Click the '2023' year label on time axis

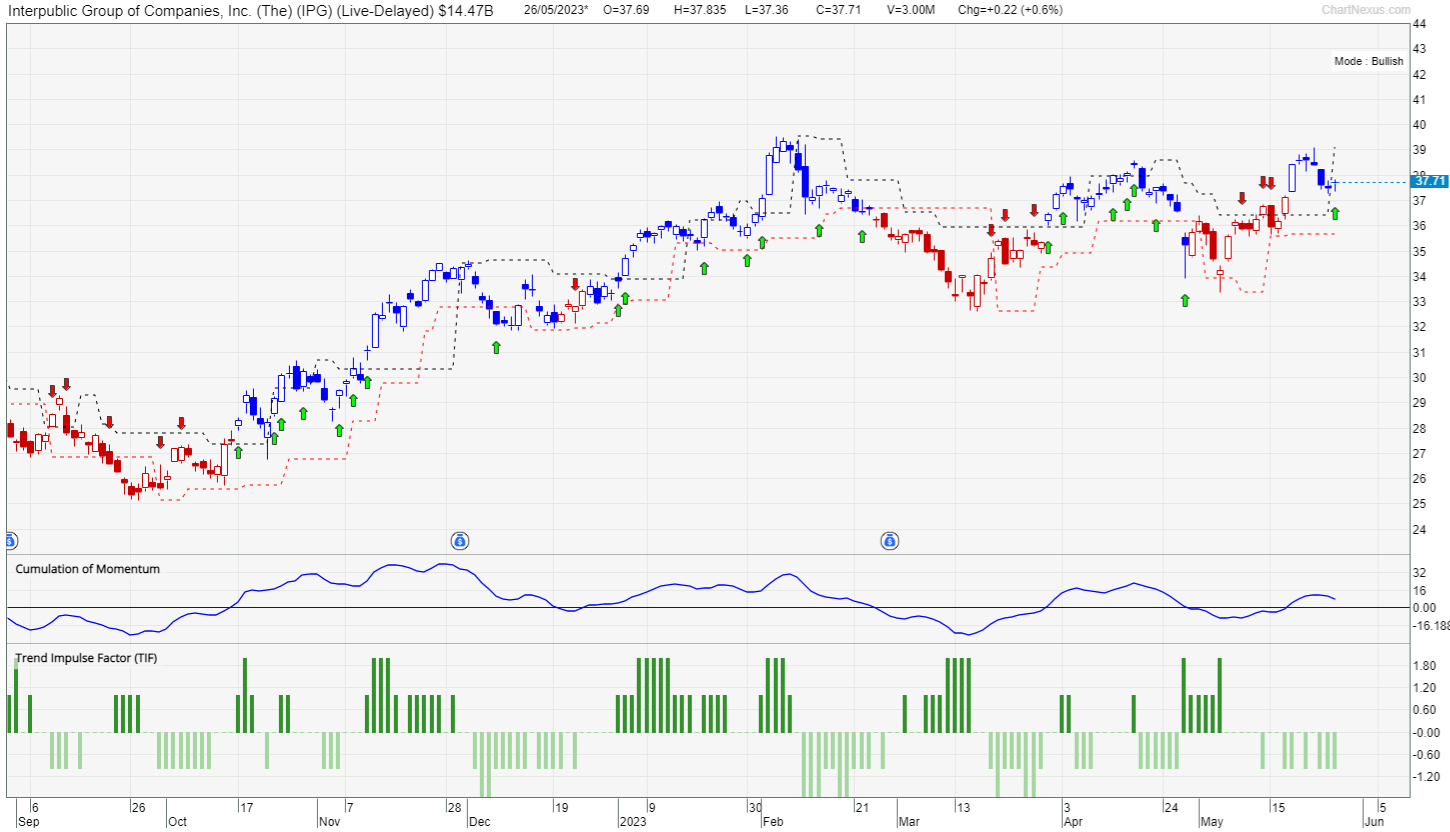click(631, 822)
